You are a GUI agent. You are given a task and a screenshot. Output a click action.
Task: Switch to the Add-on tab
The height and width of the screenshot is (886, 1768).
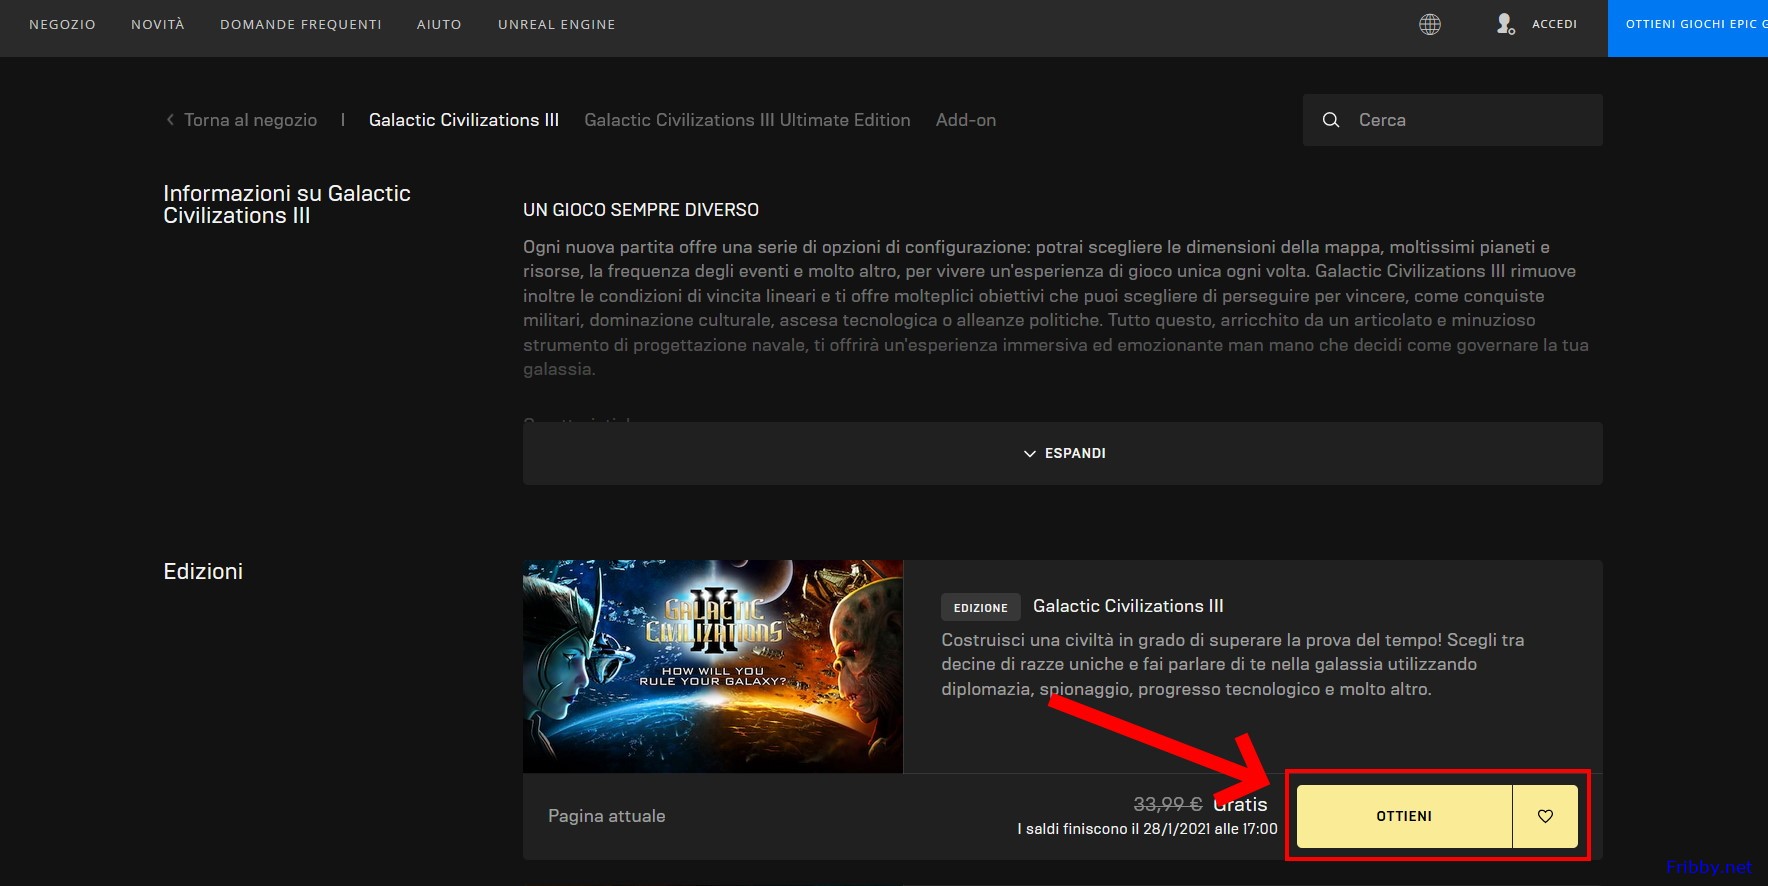pos(966,120)
